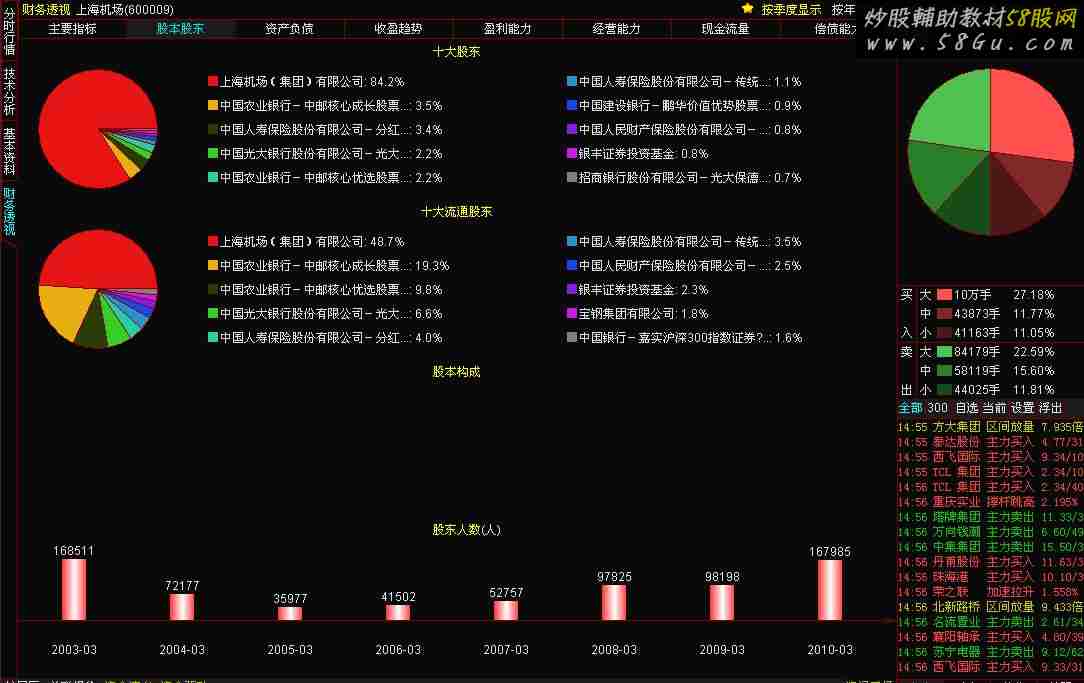
Task: Click the 2010-03 shareholder count bar 167985
Action: [830, 590]
